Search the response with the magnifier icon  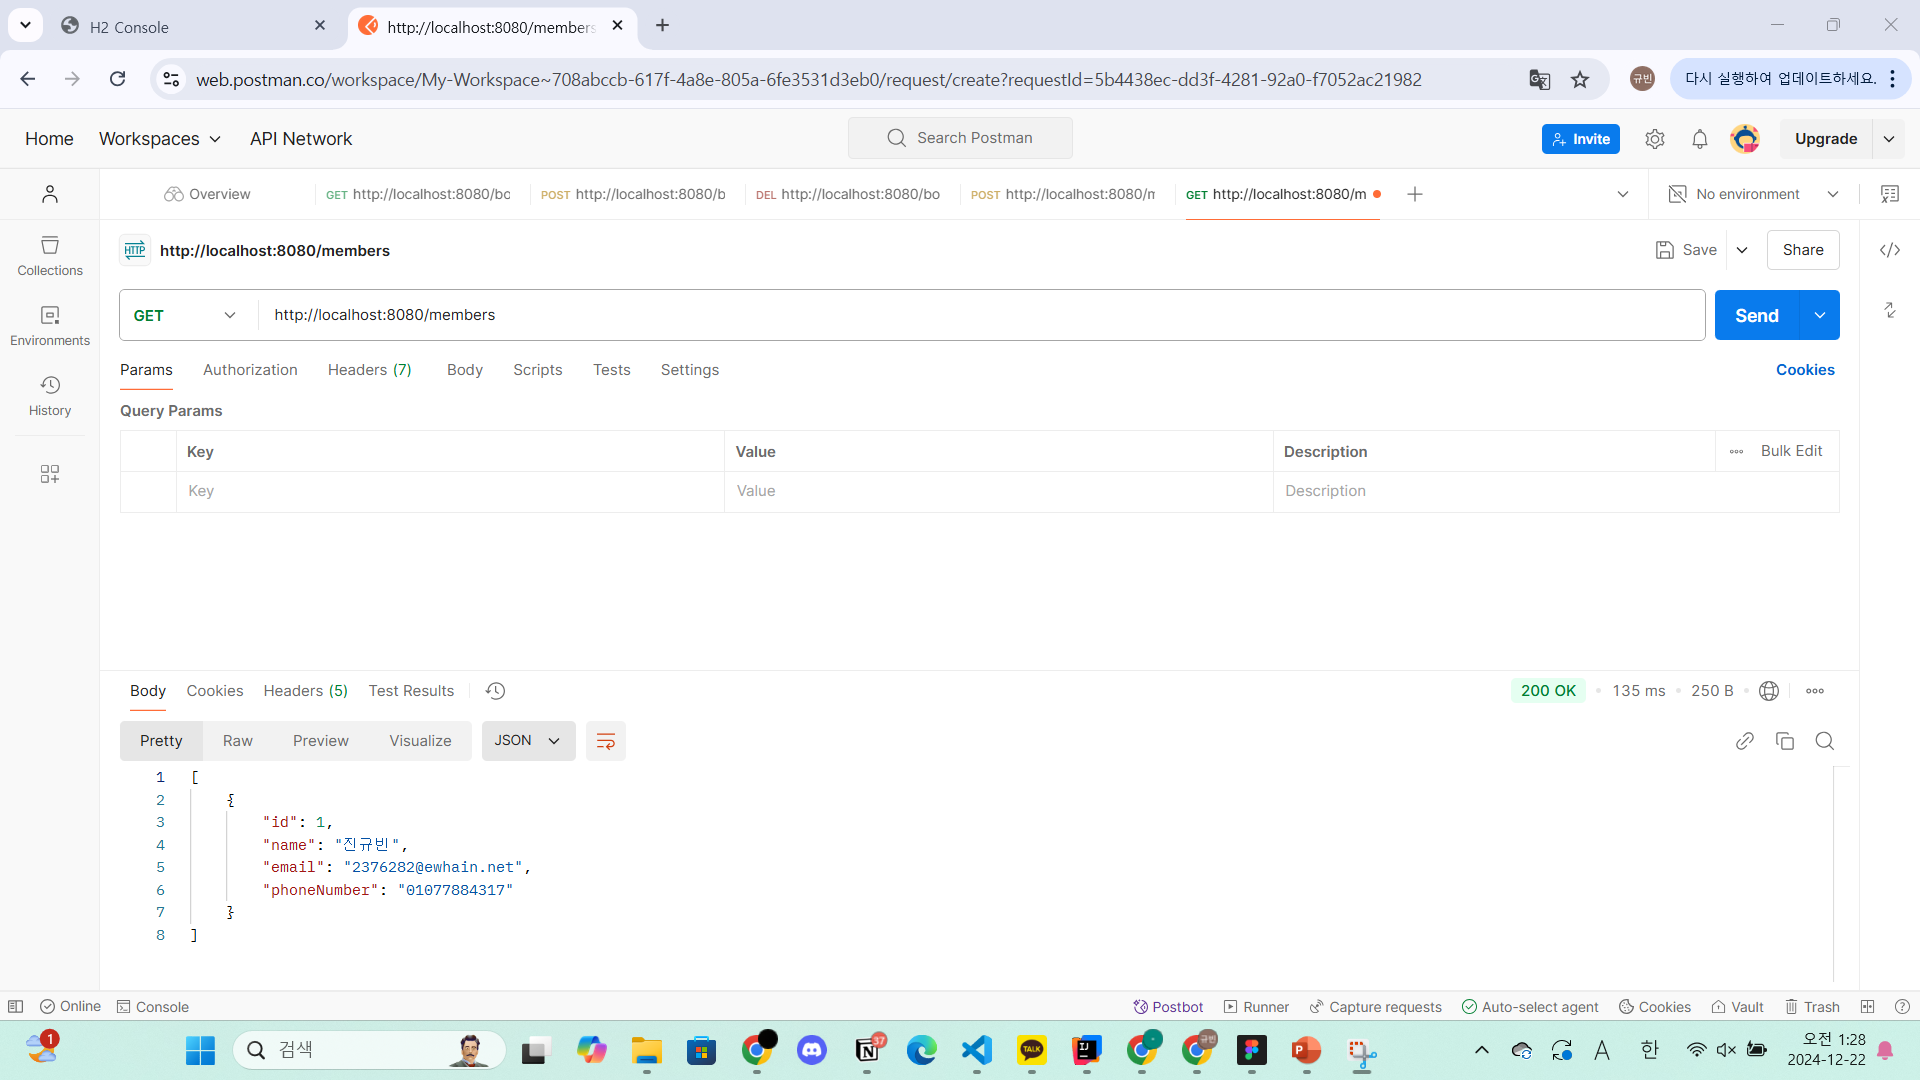pyautogui.click(x=1824, y=741)
